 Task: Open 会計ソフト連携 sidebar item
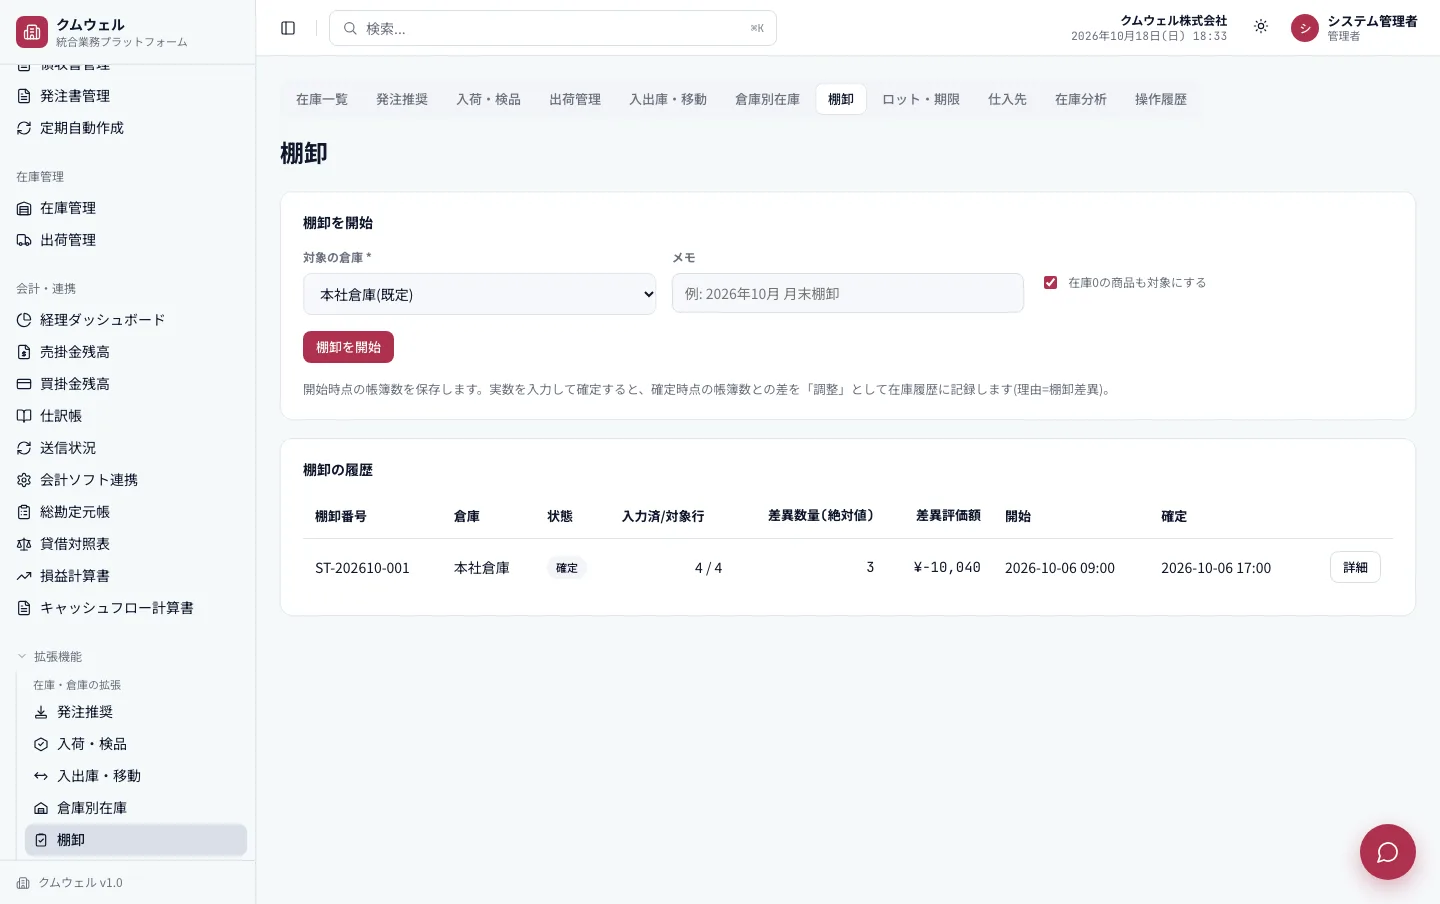click(x=128, y=480)
